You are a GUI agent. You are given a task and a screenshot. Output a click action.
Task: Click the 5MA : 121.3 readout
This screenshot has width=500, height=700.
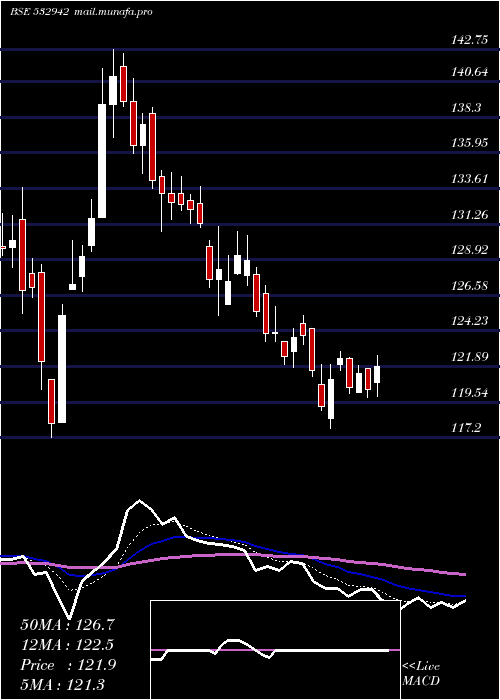pos(62,684)
